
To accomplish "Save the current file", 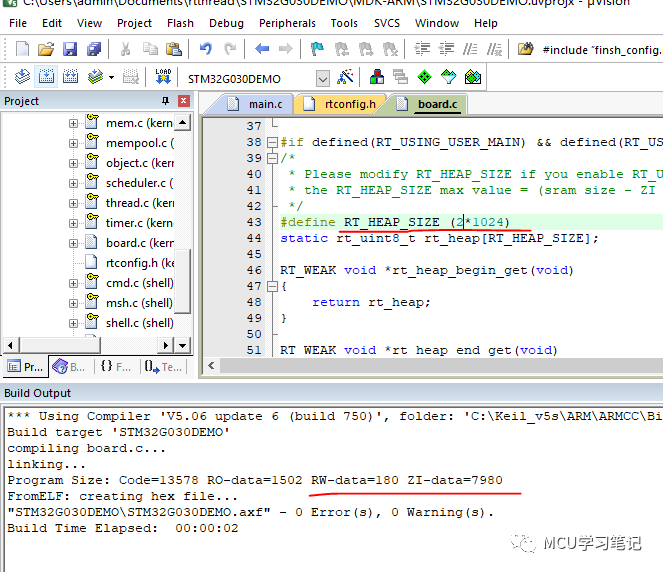I will tap(70, 49).
